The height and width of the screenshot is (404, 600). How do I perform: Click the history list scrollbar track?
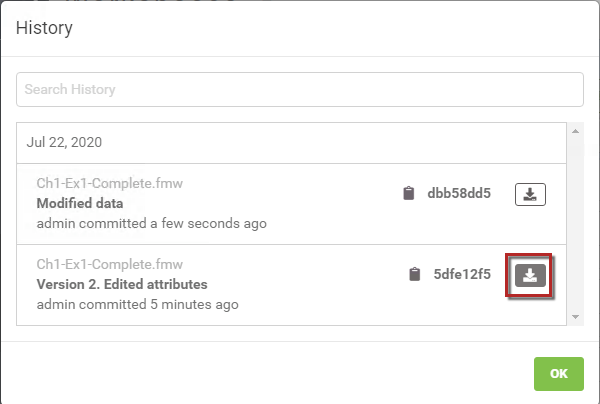(x=575, y=224)
